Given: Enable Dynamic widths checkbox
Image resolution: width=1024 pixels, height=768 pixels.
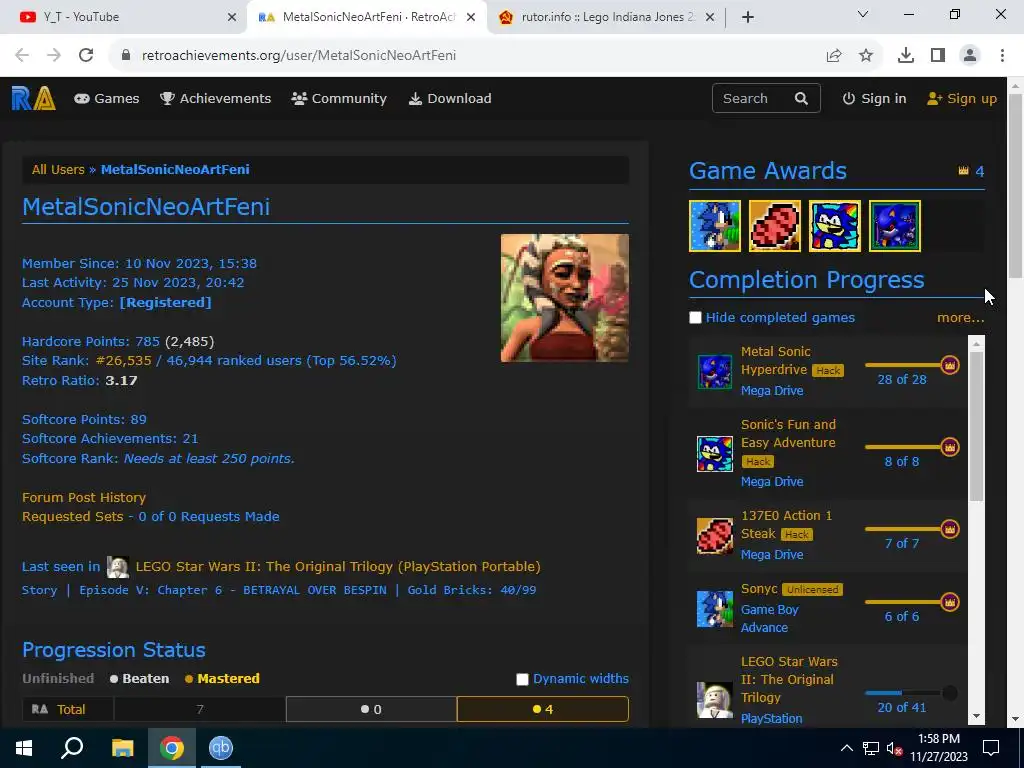Looking at the screenshot, I should point(522,679).
